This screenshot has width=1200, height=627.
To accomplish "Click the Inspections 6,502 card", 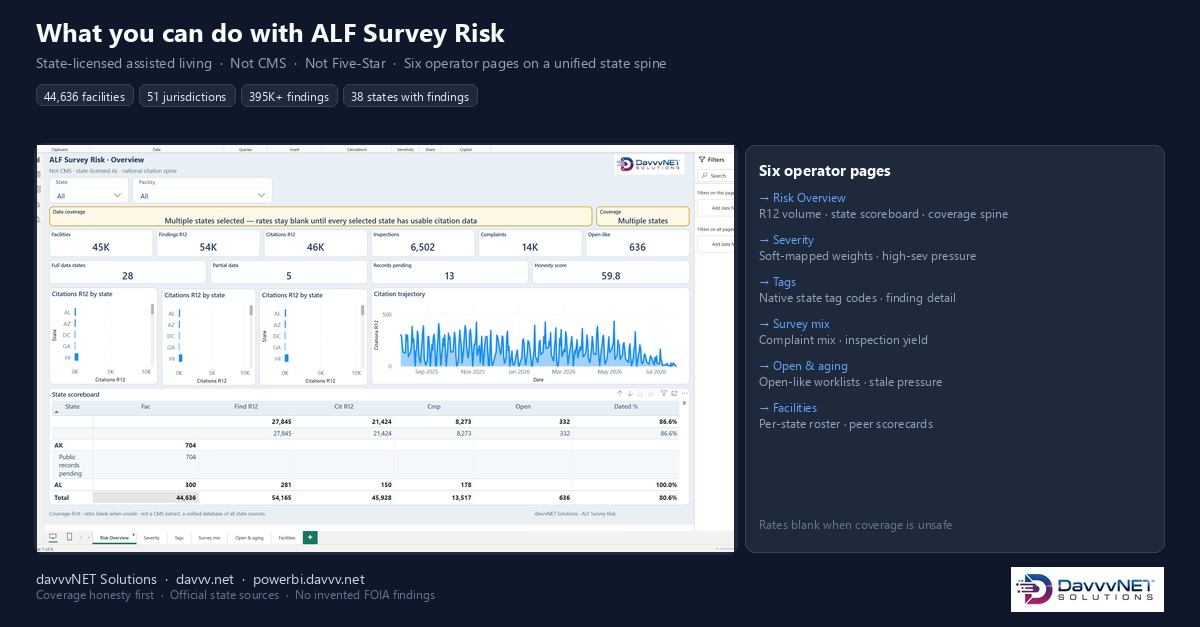I will (x=422, y=243).
